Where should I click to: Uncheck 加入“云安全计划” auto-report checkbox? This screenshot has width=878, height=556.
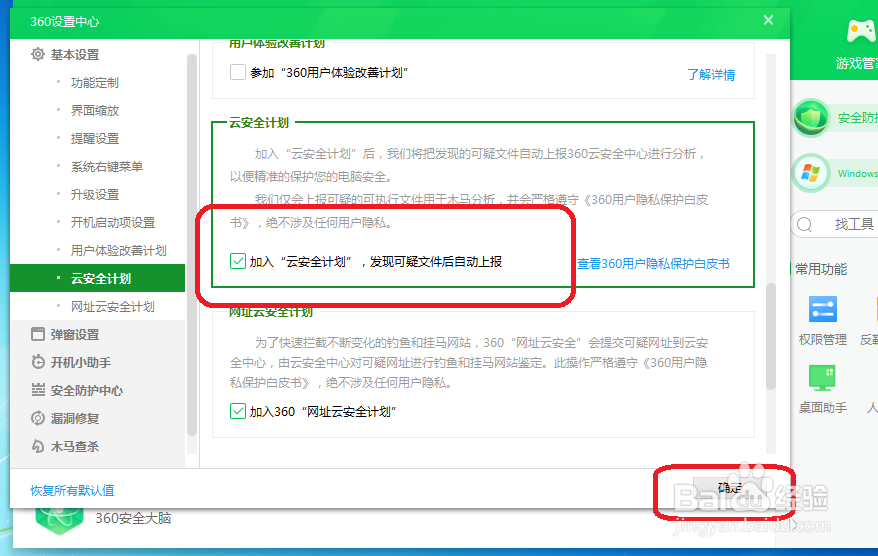(237, 261)
